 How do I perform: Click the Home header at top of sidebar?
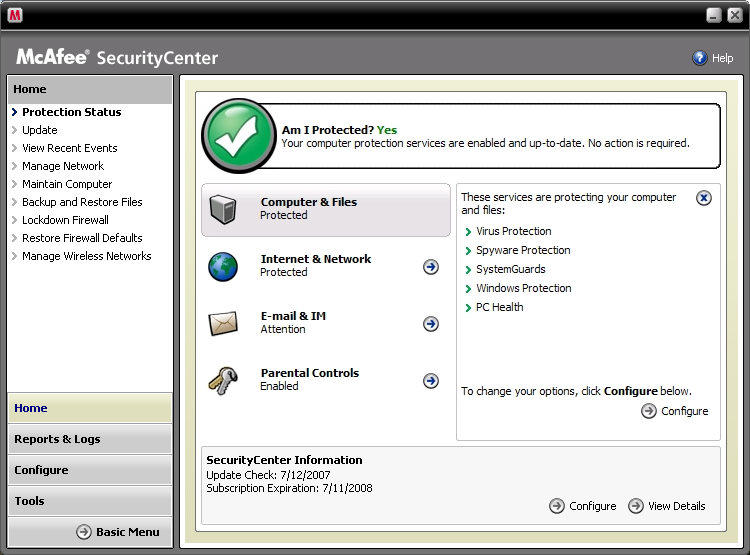(90, 89)
